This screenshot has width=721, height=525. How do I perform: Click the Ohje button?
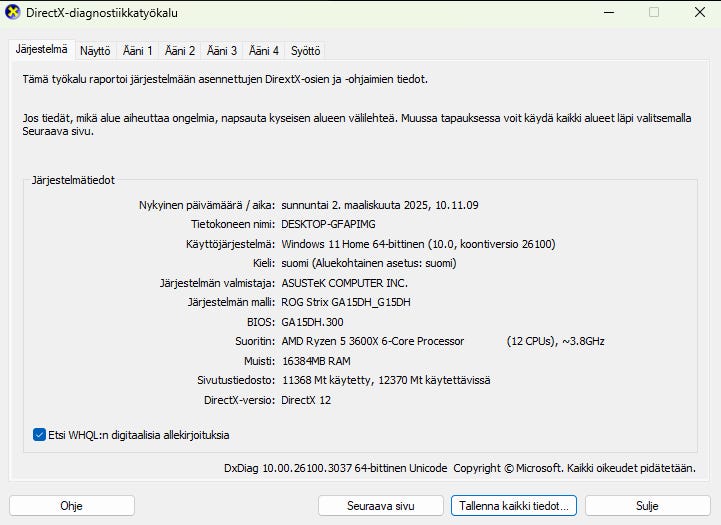click(72, 506)
